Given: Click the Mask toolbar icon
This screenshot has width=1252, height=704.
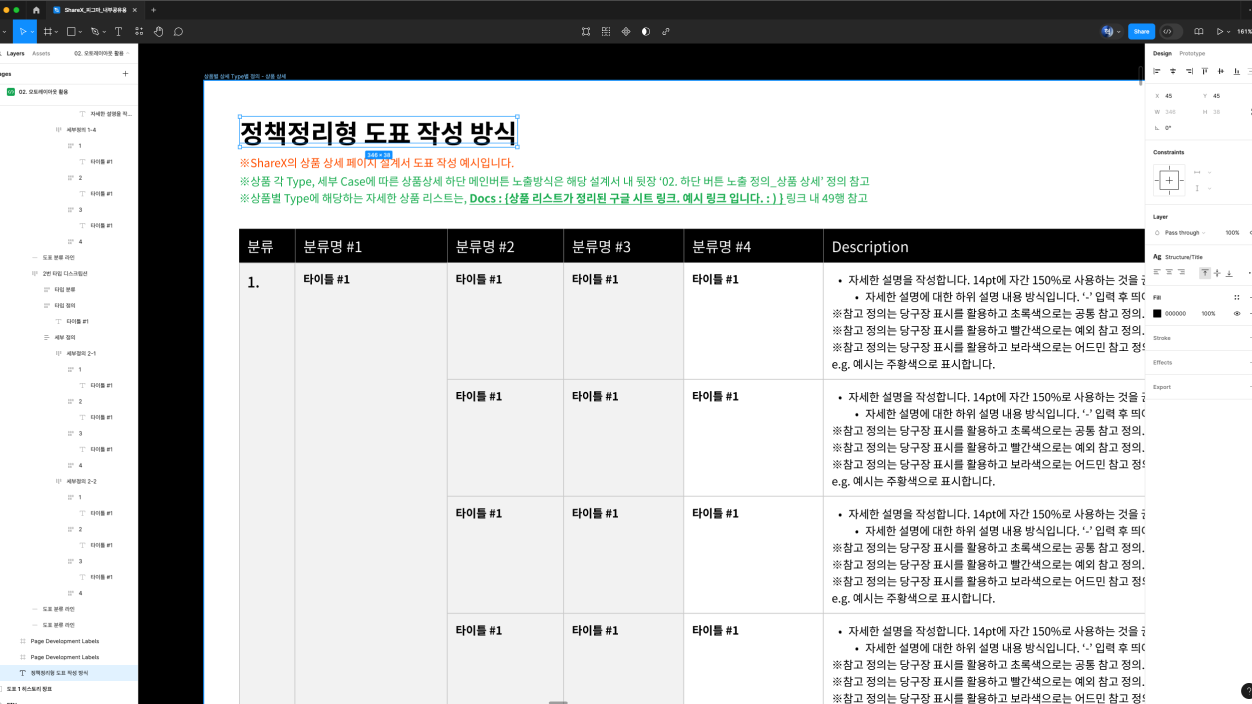Looking at the screenshot, I should pyautogui.click(x=646, y=32).
